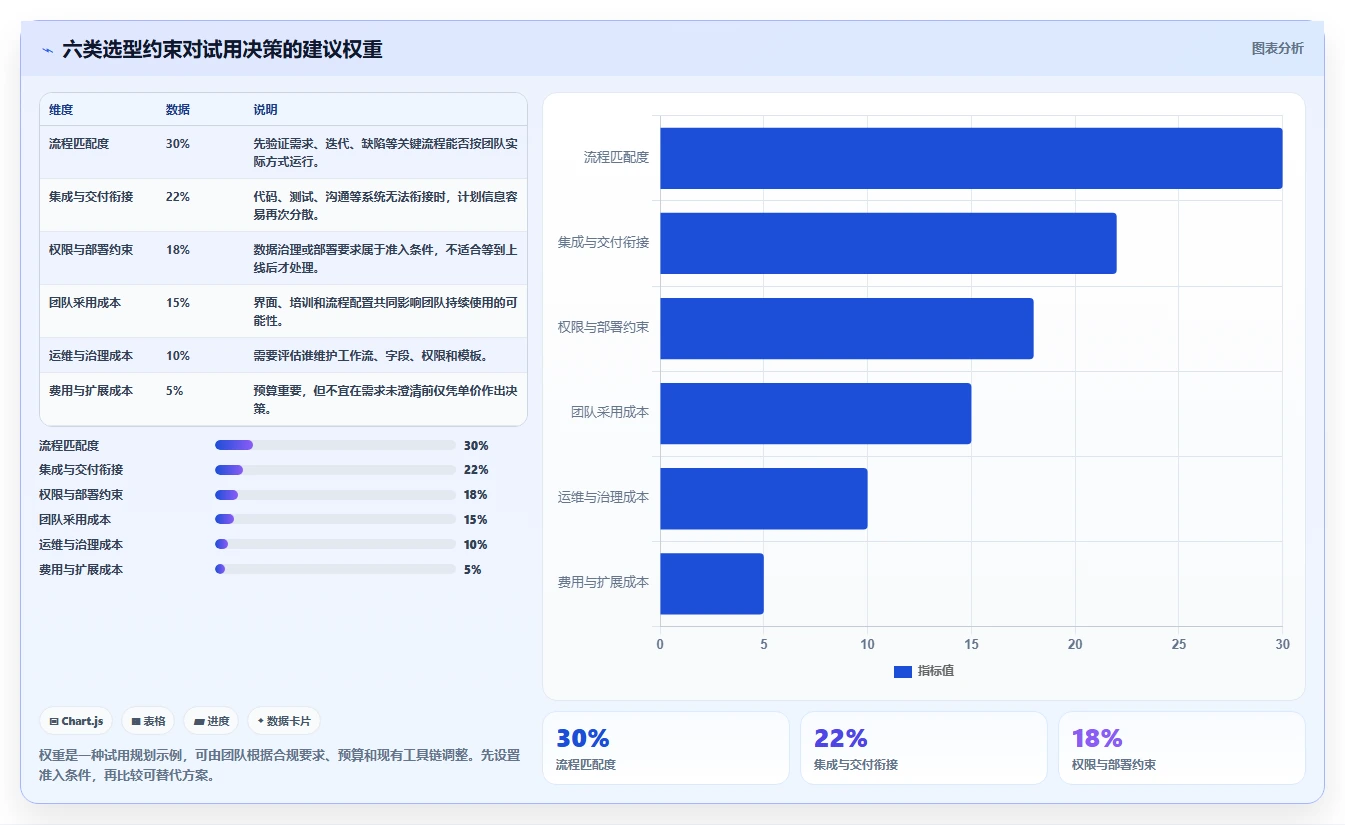Click description starting 预算重要
This screenshot has width=1345, height=825.
pos(385,399)
